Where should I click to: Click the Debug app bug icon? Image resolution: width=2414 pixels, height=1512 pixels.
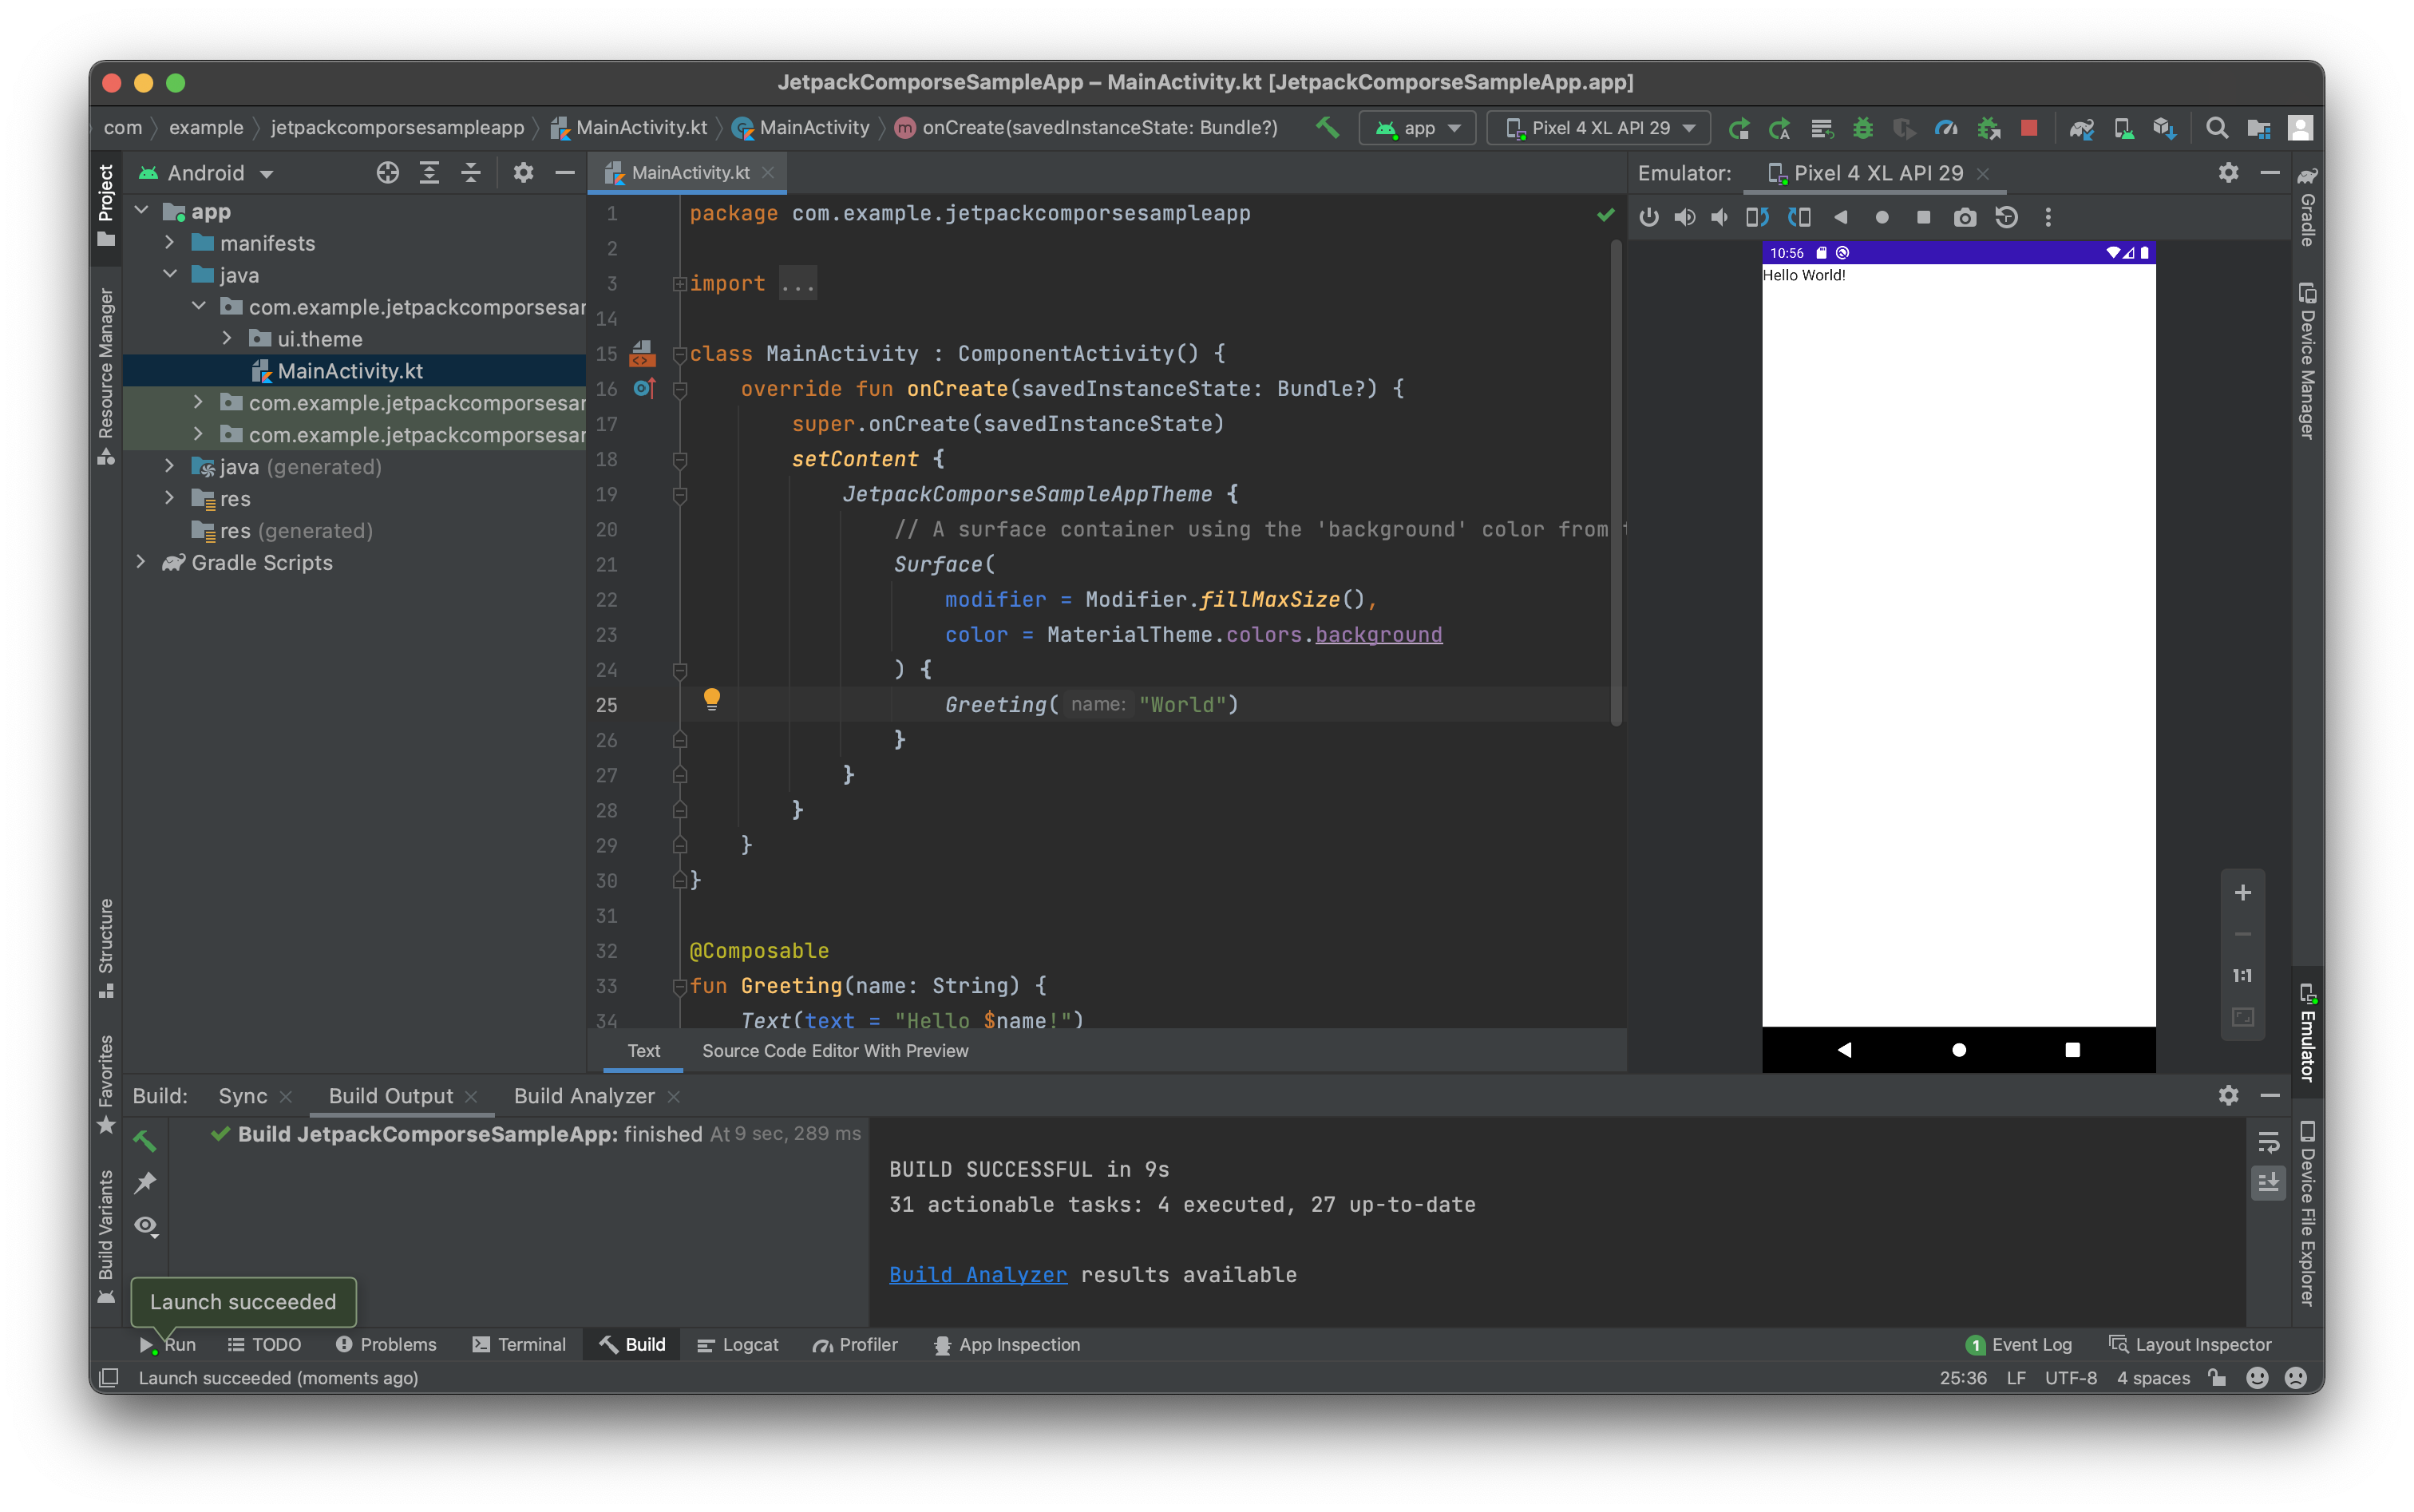click(x=1863, y=128)
